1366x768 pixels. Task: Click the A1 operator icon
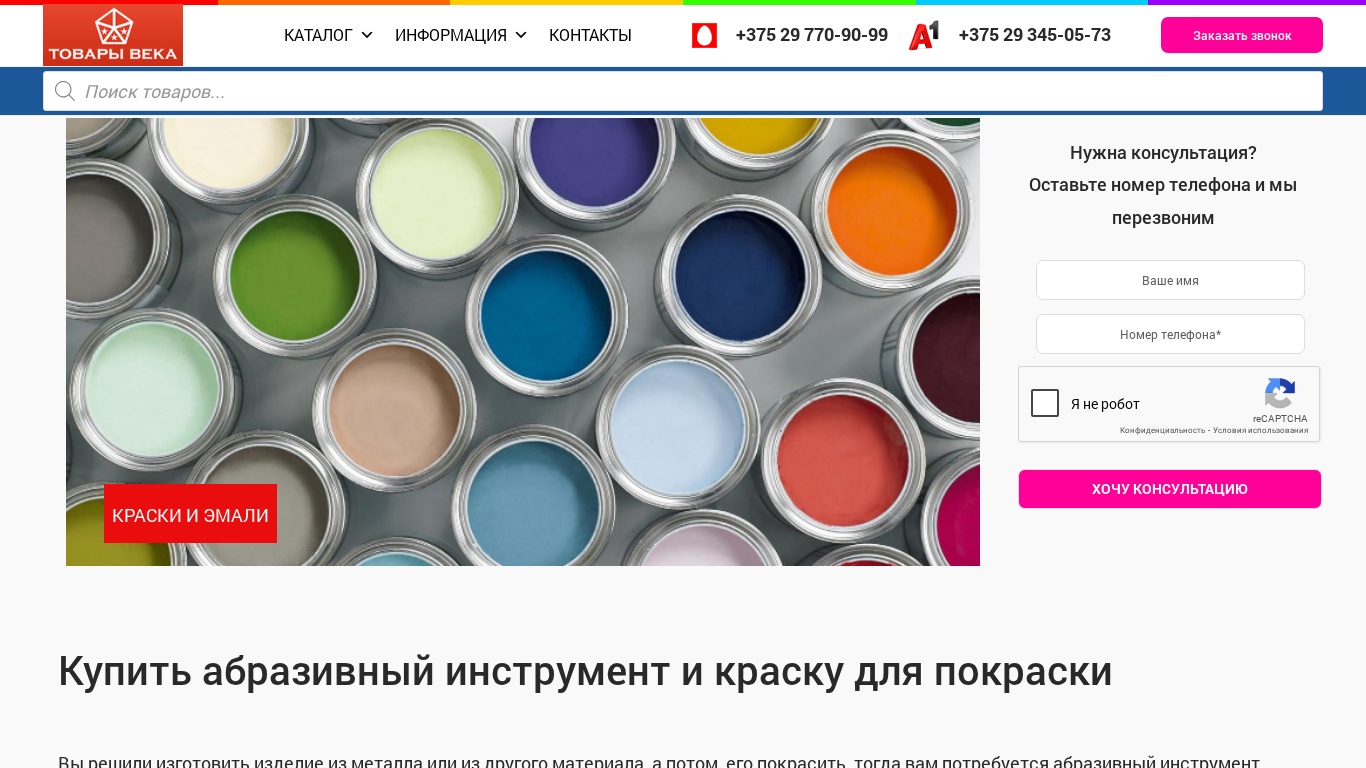[x=924, y=35]
